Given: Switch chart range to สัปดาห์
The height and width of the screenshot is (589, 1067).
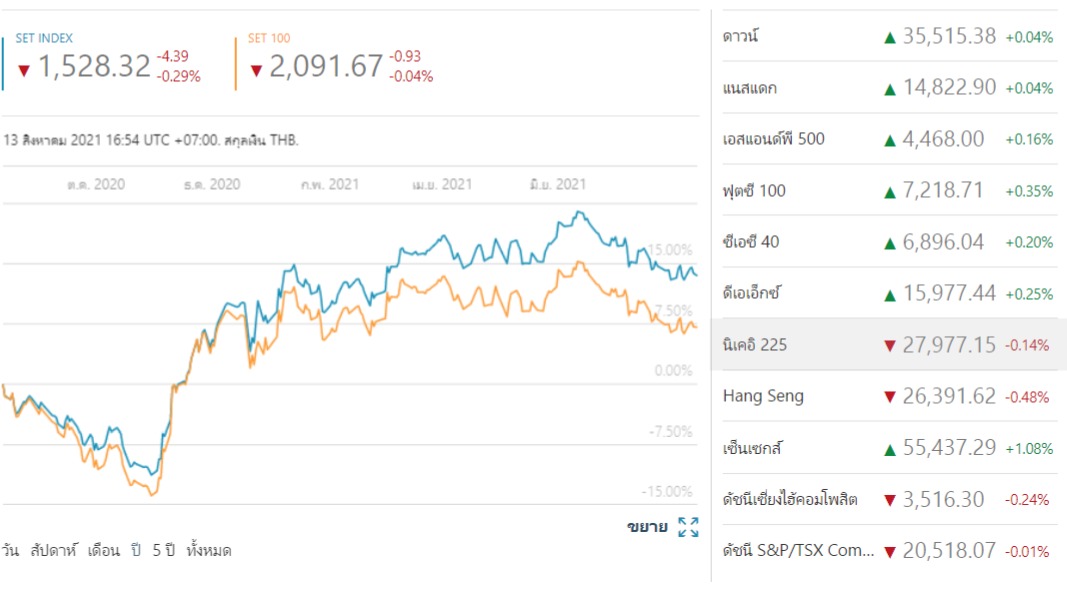Looking at the screenshot, I should [x=53, y=551].
